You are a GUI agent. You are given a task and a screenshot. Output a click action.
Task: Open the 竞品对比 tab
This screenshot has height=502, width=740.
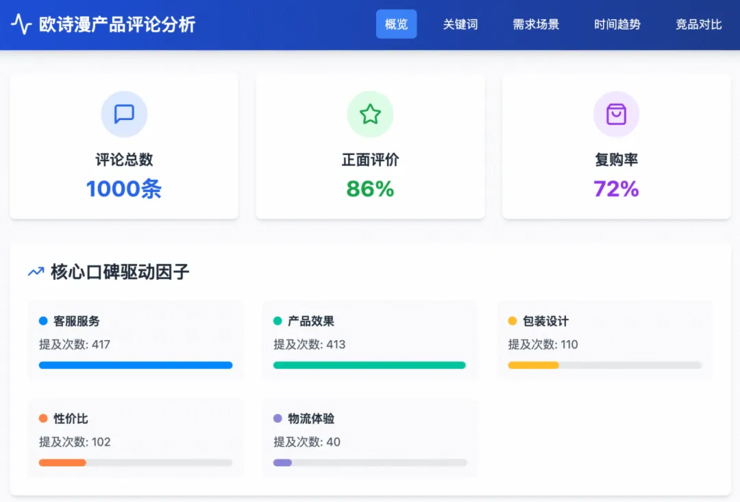(x=698, y=24)
